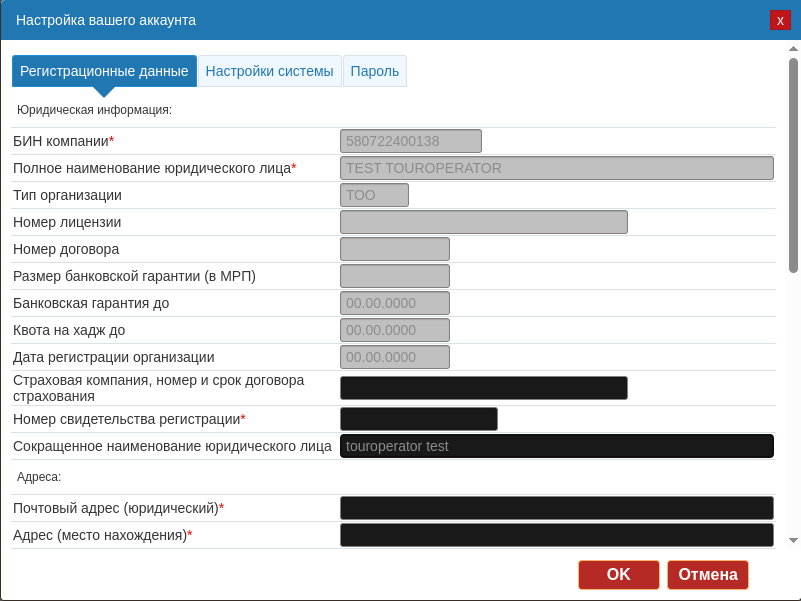801x601 pixels.
Task: Click the vertical scrollbar thumb
Action: click(793, 165)
